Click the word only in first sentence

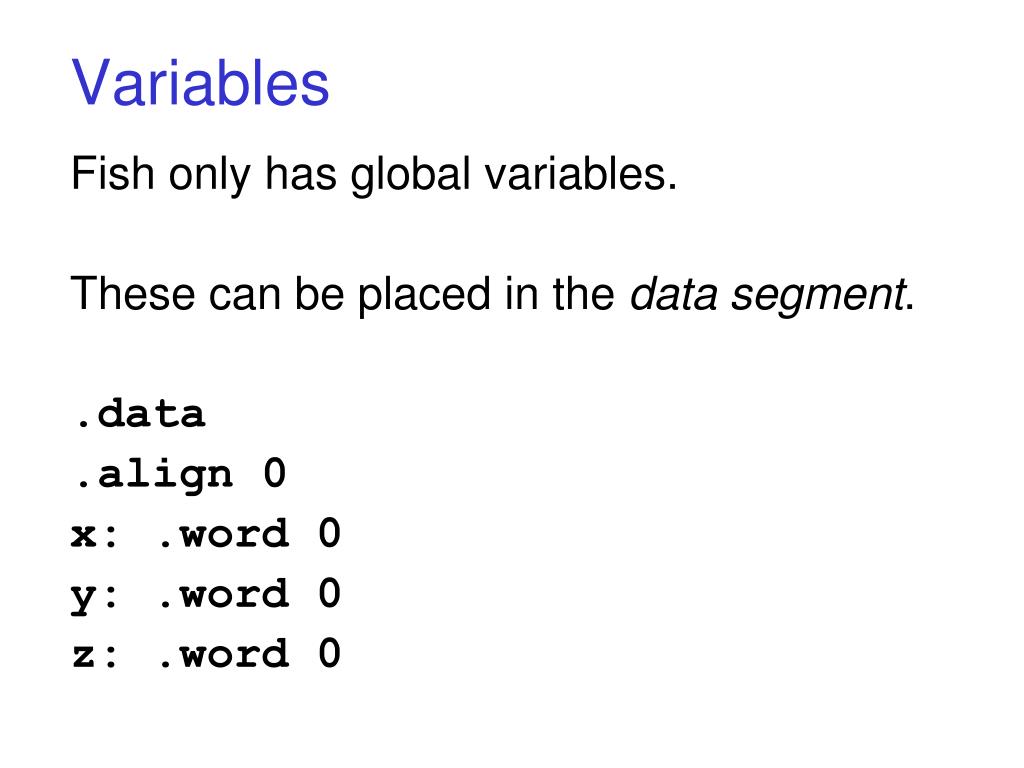click(209, 175)
